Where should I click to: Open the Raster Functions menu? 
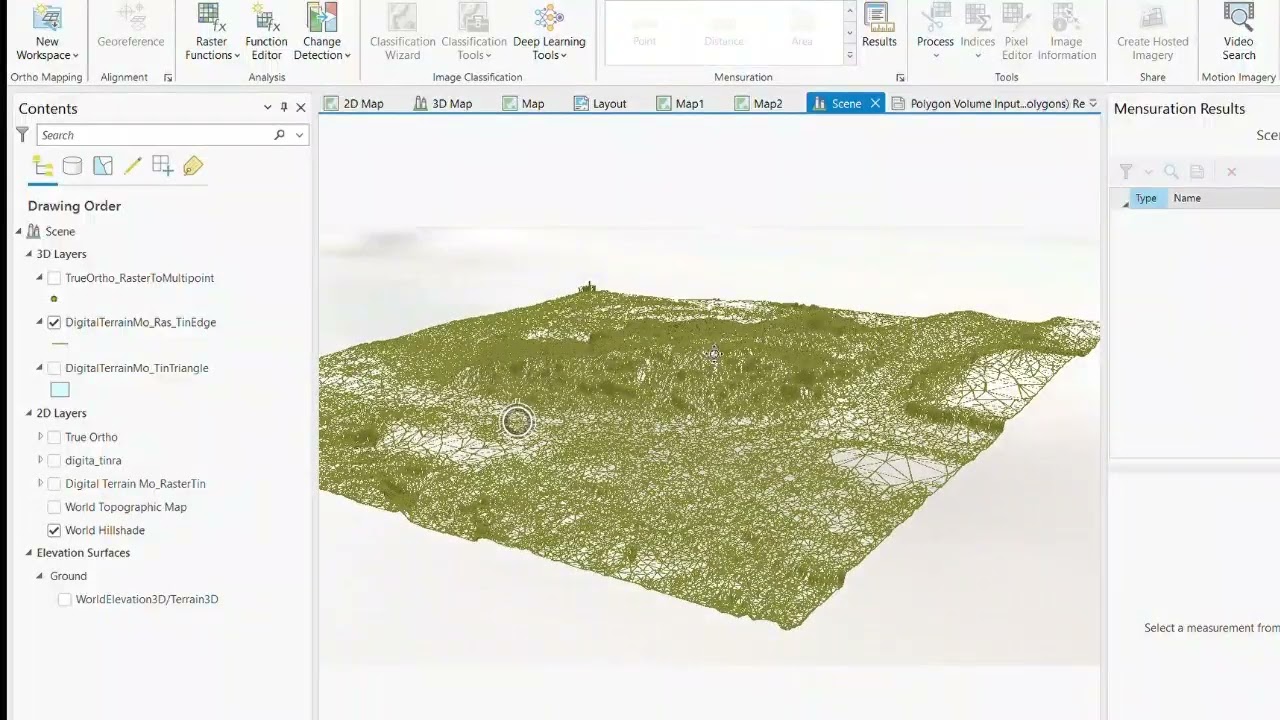211,34
